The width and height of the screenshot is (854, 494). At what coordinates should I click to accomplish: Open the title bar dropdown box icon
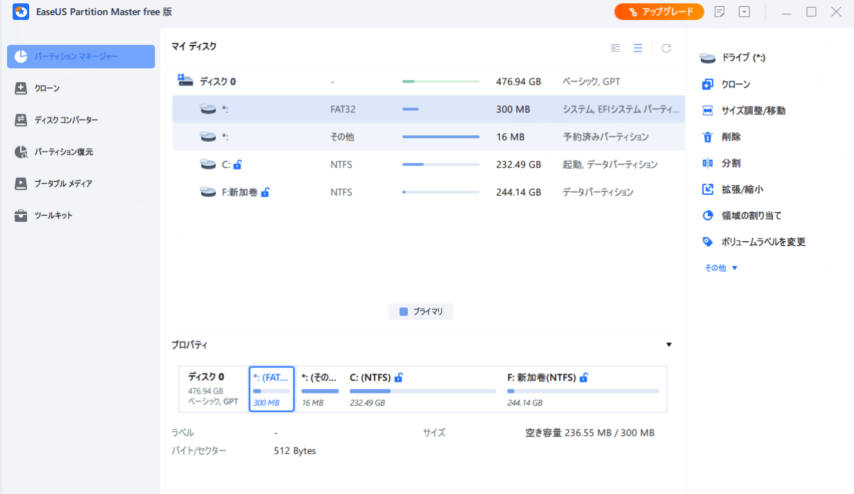pos(744,11)
